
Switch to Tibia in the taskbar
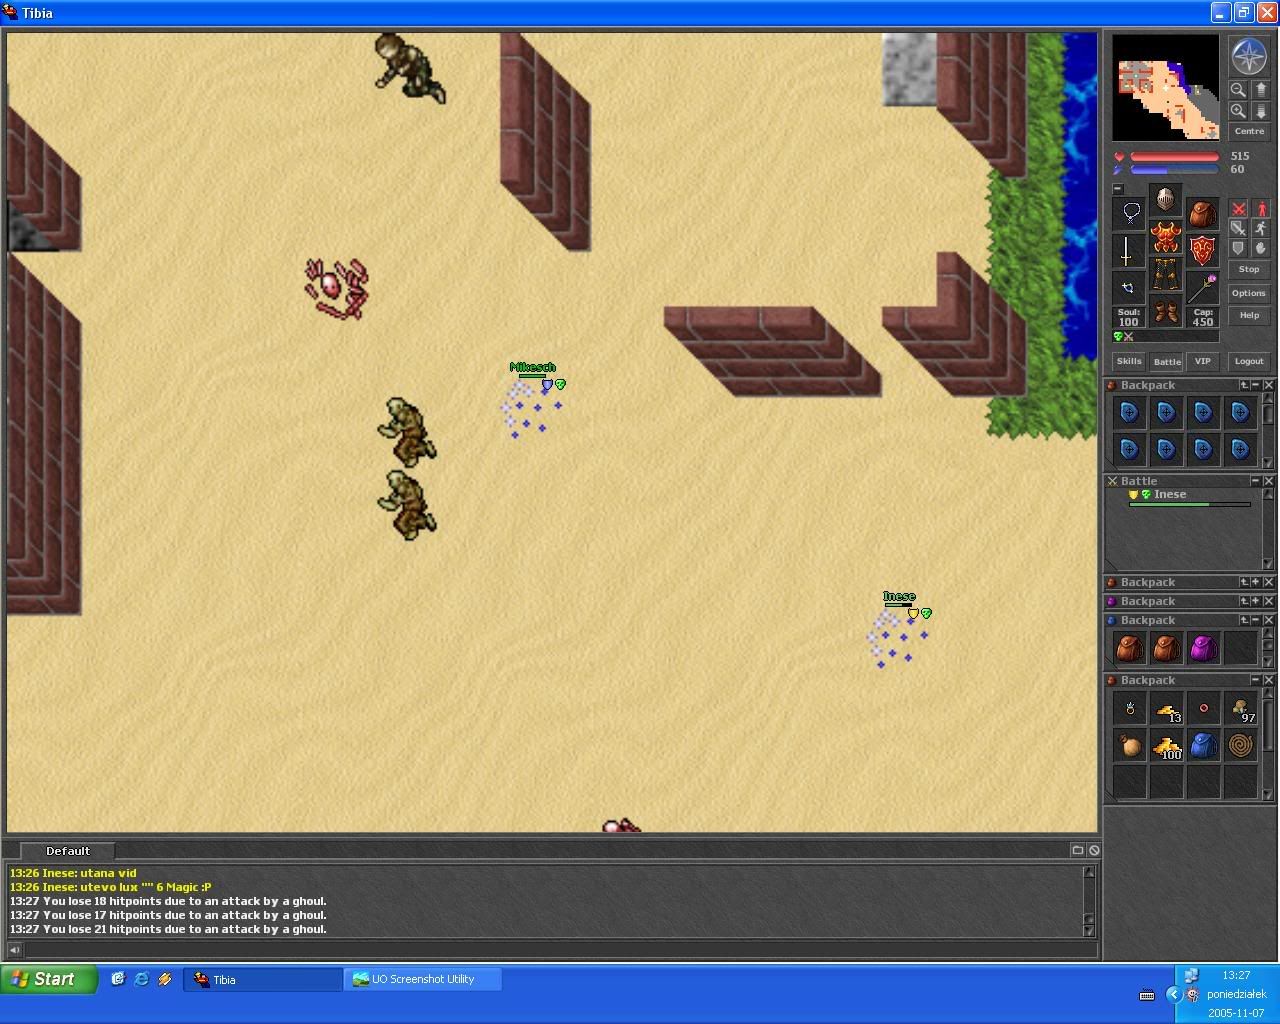262,980
